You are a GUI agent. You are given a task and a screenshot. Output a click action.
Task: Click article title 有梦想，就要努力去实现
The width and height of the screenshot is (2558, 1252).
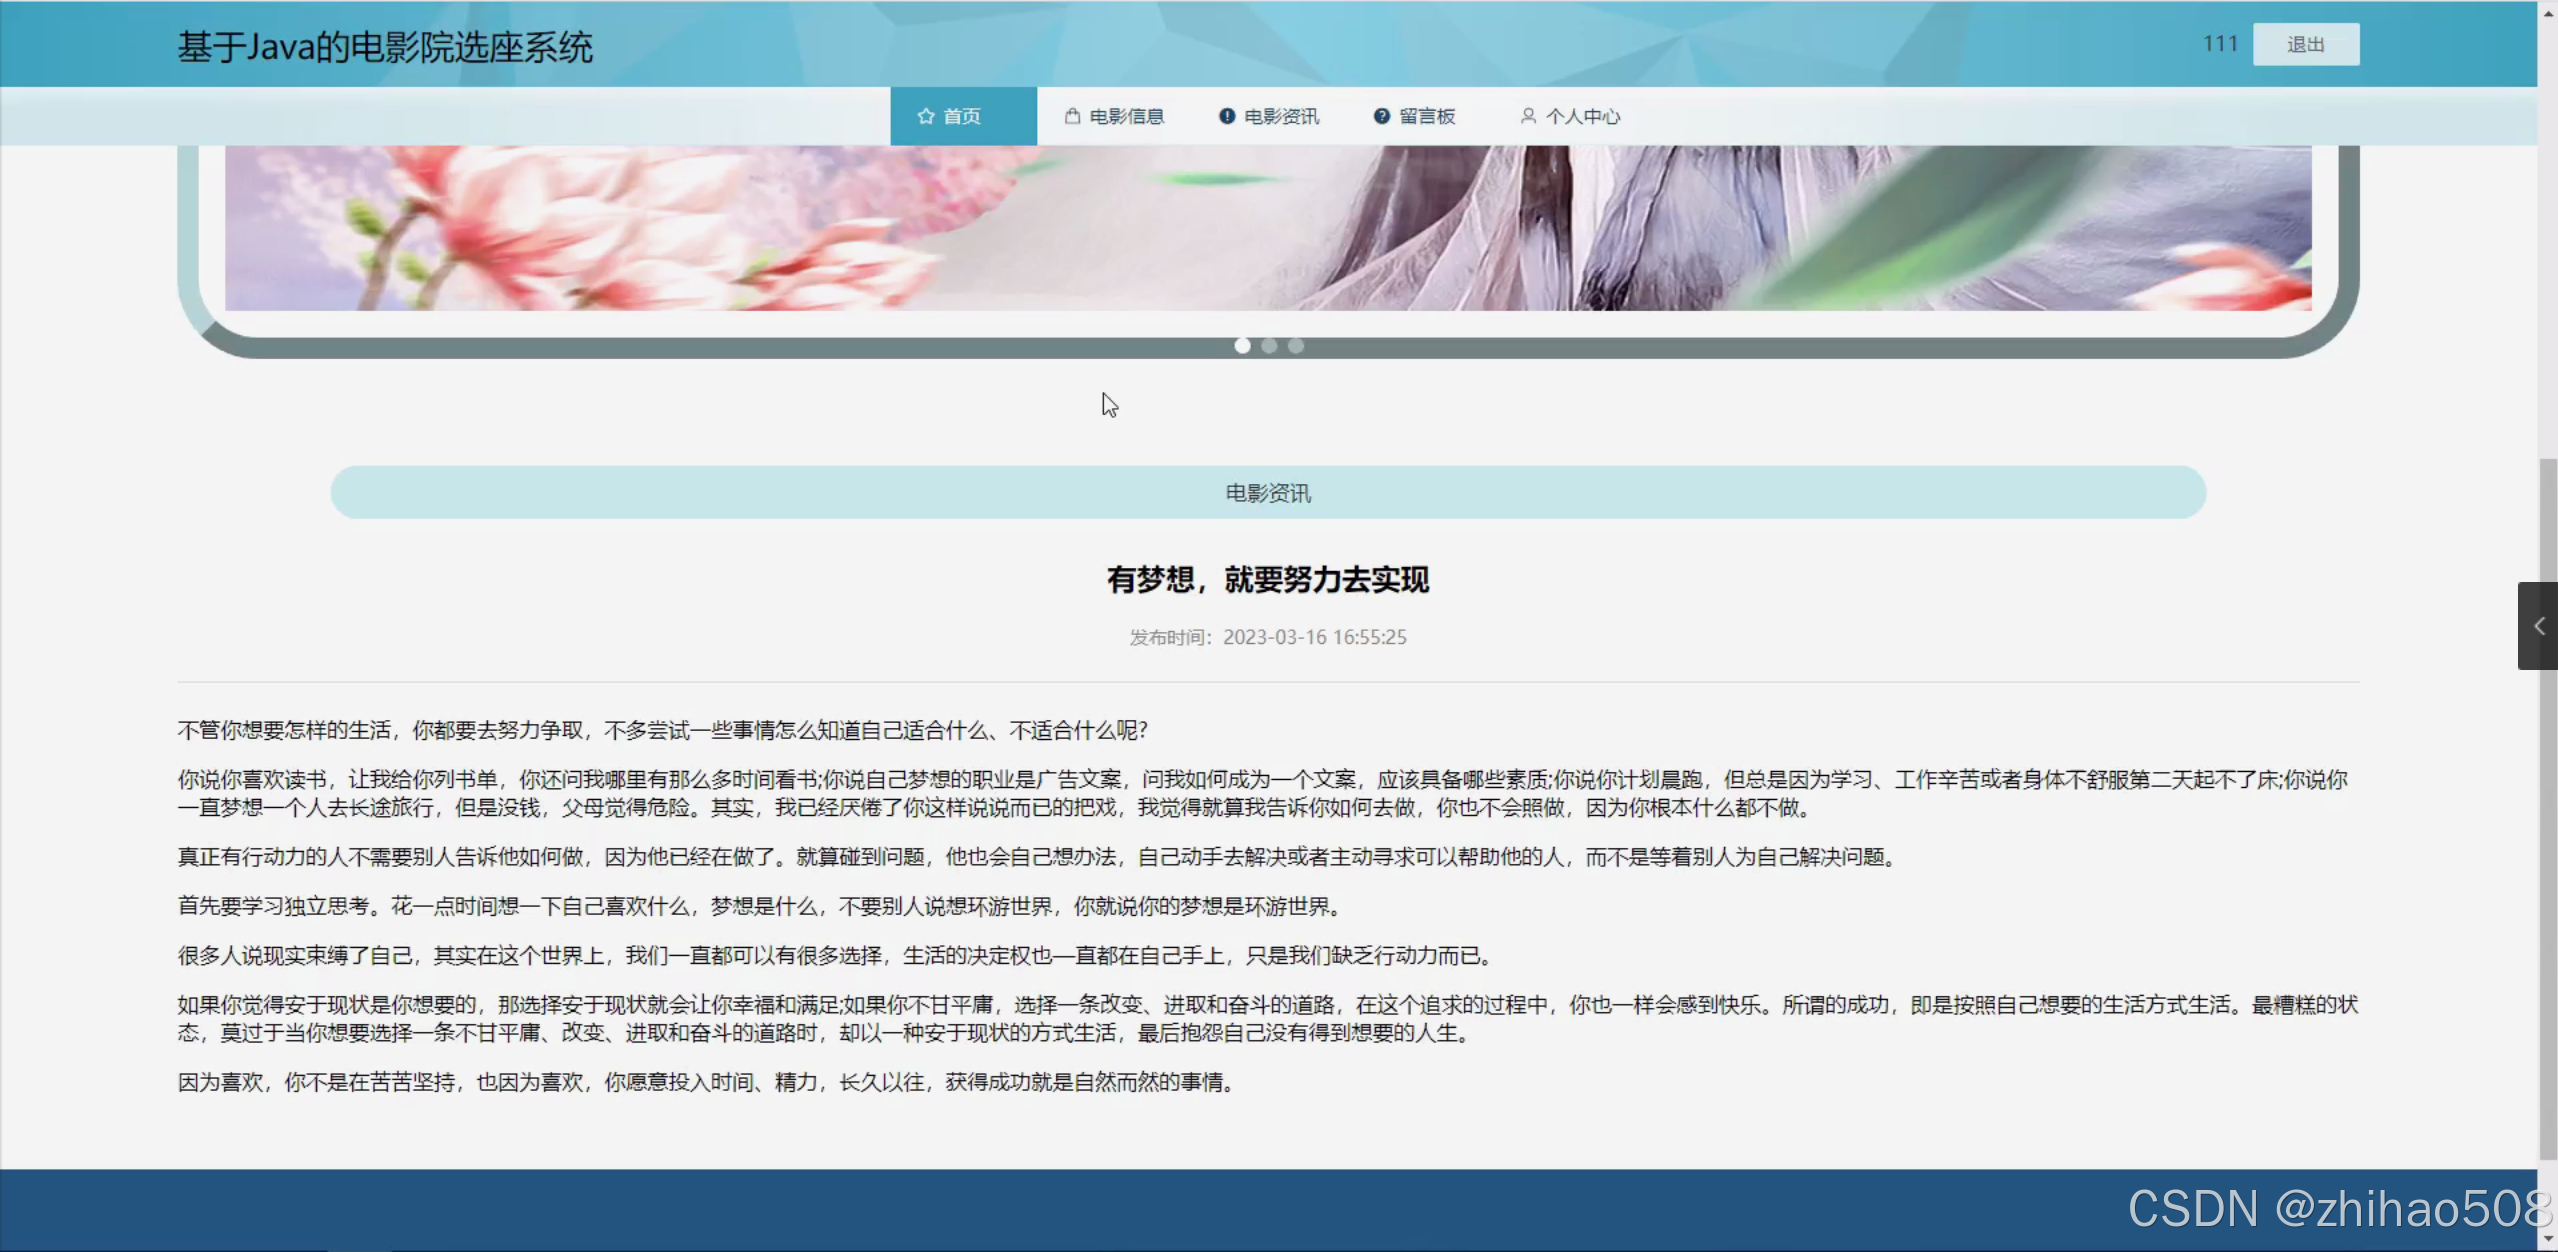coord(1267,579)
